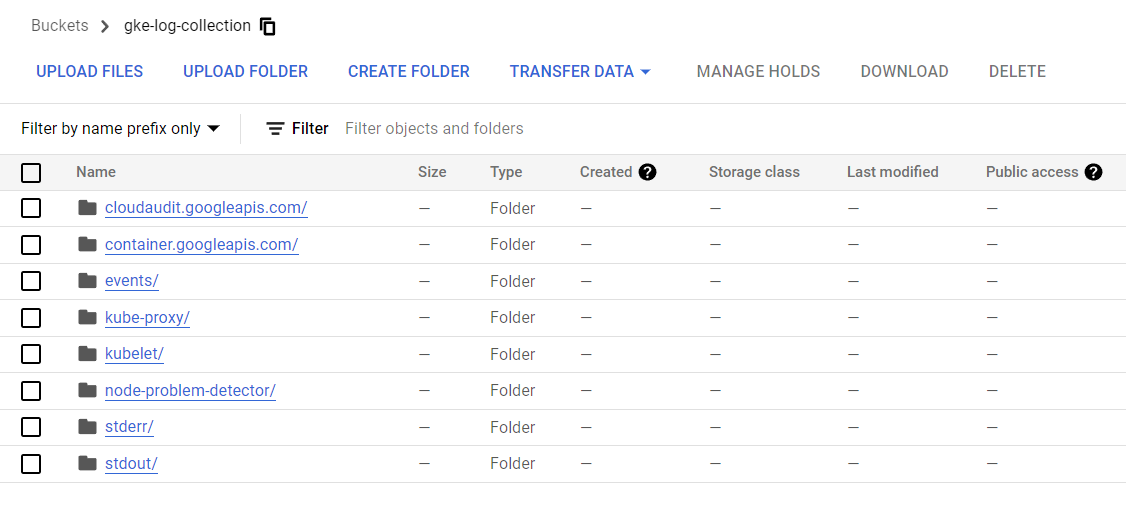Click the folder icon beside stdout/
The image size is (1126, 515).
87,463
